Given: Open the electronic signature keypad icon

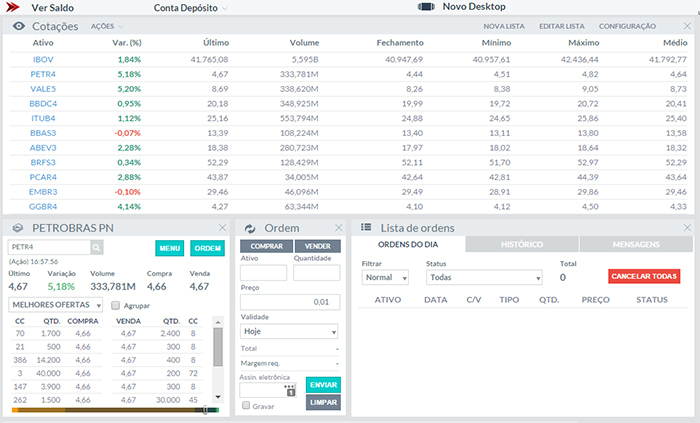Looking at the screenshot, I should (290, 390).
